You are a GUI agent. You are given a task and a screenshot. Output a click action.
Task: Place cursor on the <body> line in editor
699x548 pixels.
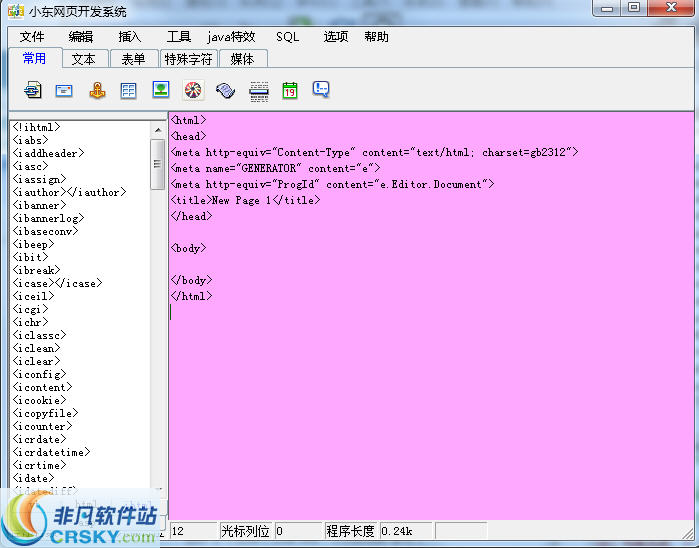click(x=189, y=248)
